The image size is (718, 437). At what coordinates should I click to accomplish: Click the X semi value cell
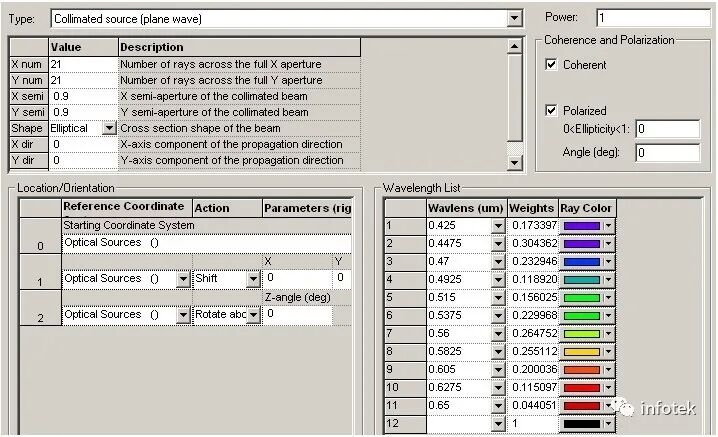(x=83, y=96)
